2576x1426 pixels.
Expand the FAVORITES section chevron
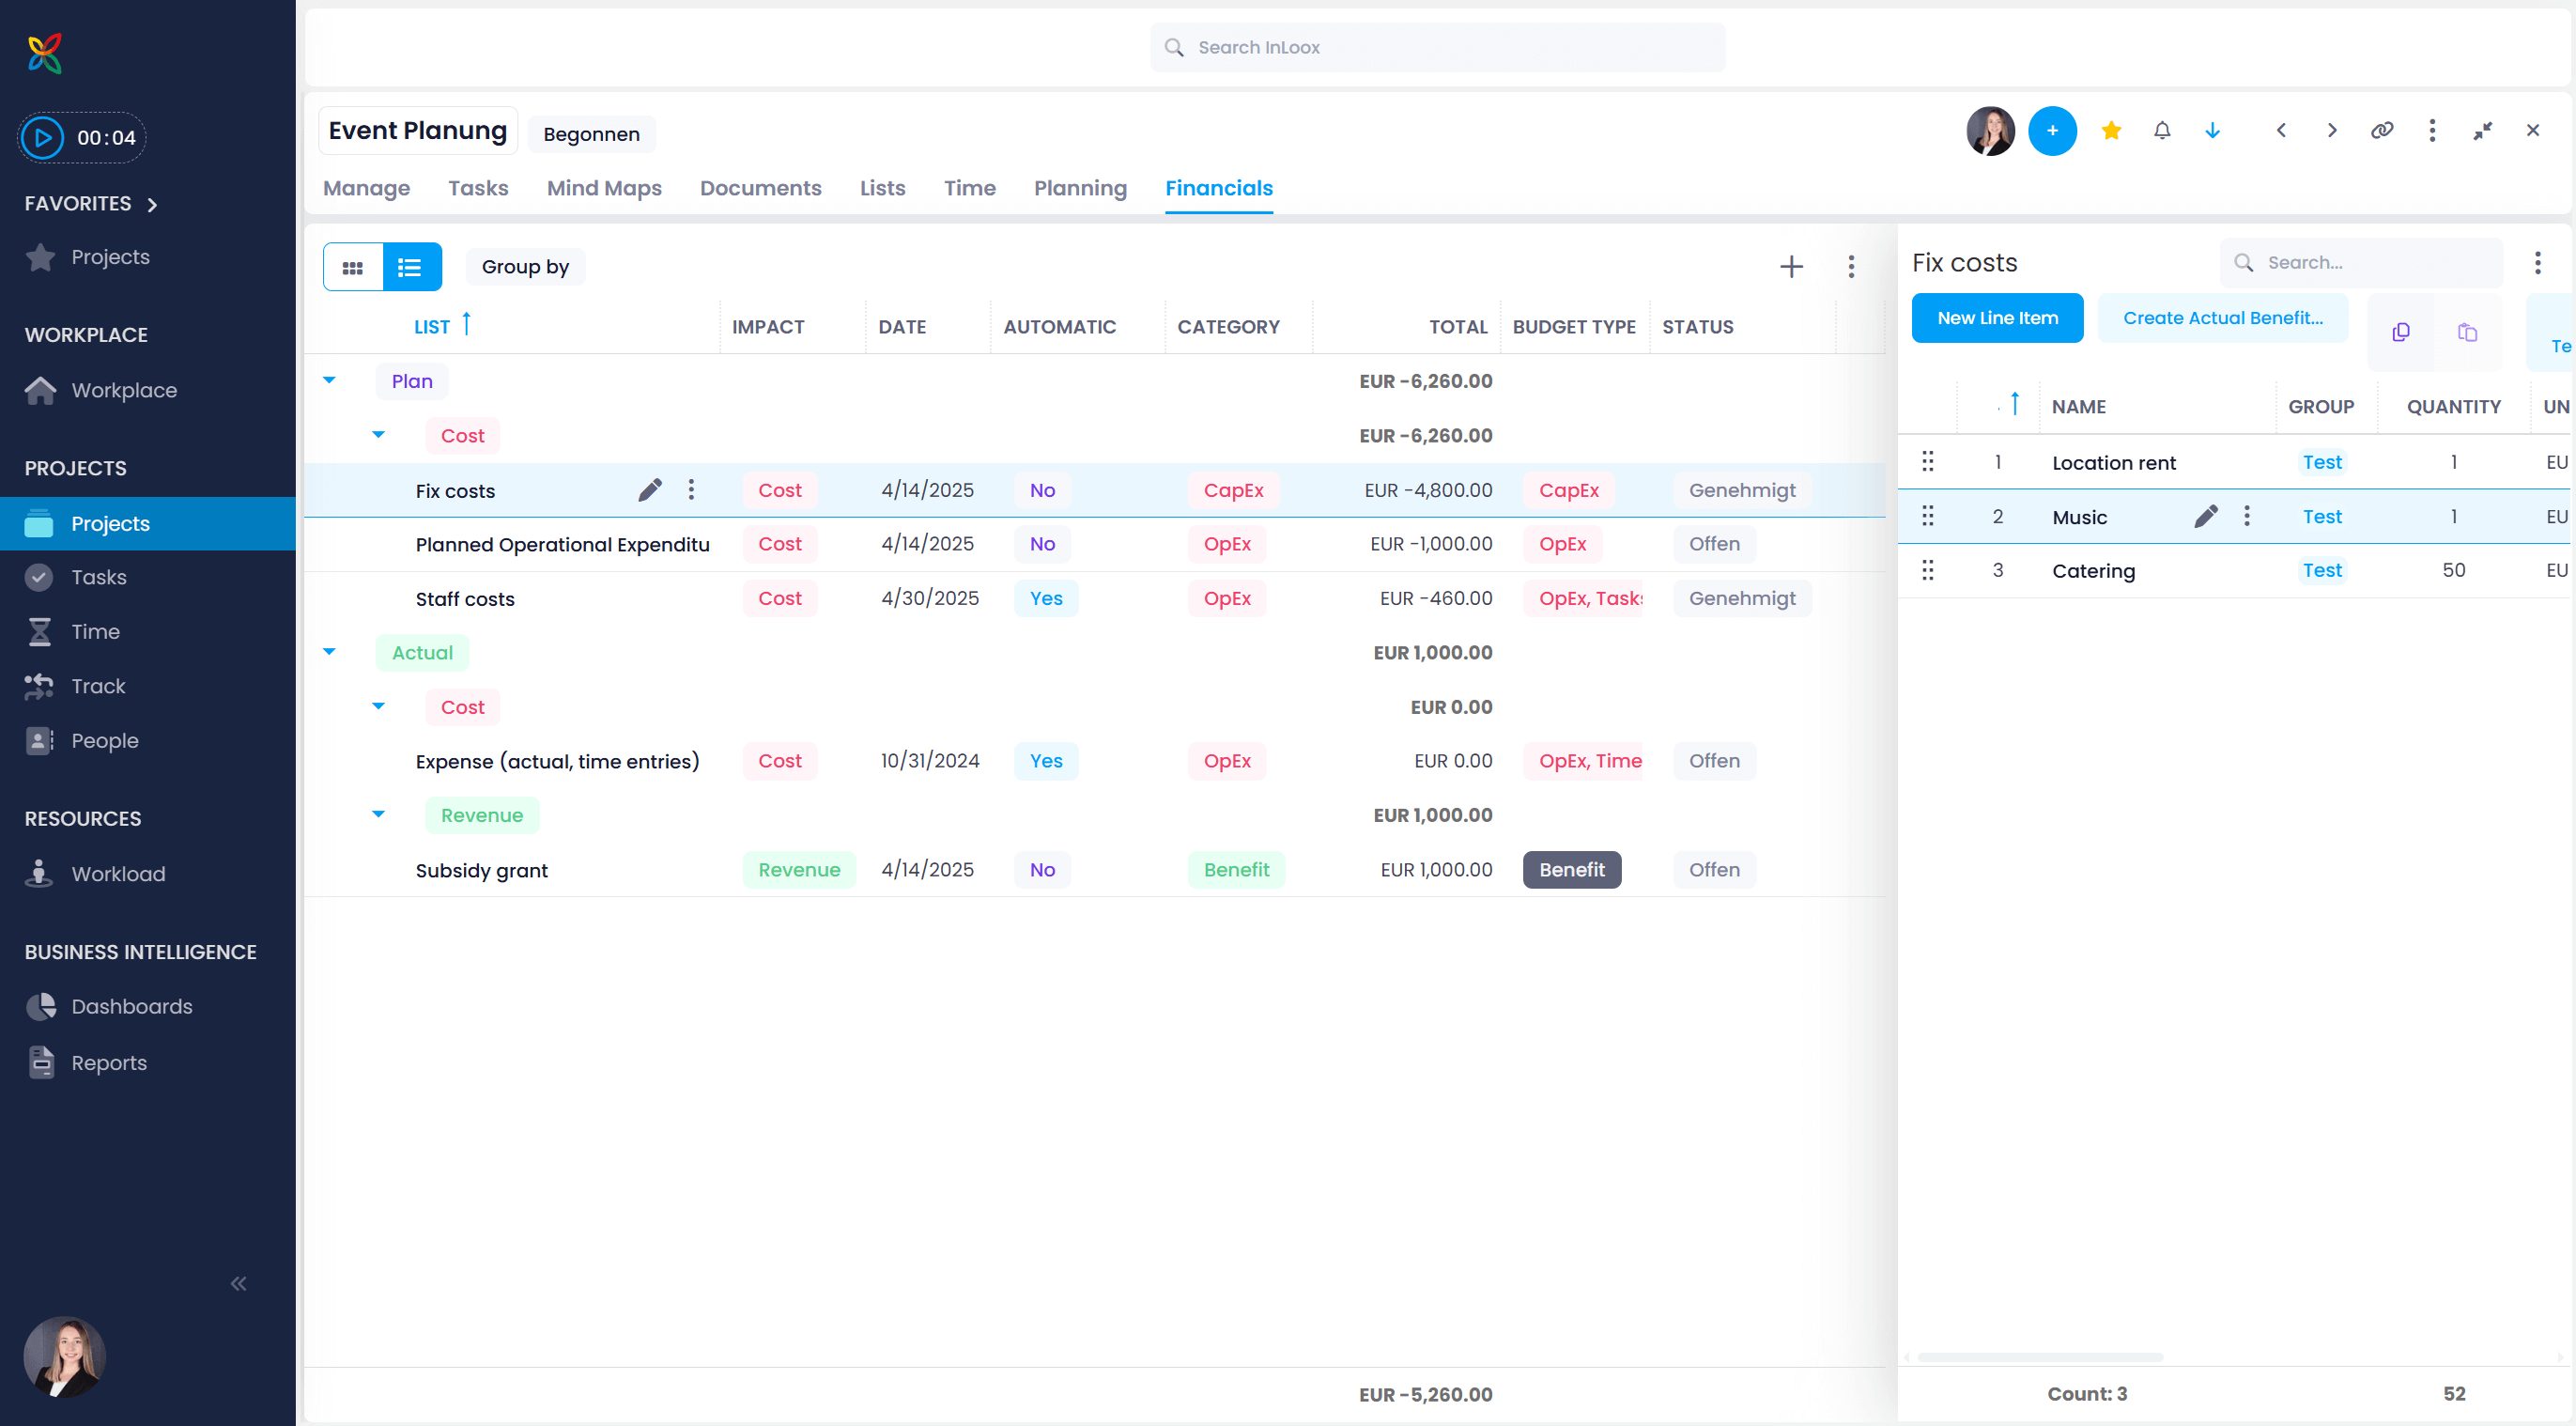pyautogui.click(x=152, y=205)
